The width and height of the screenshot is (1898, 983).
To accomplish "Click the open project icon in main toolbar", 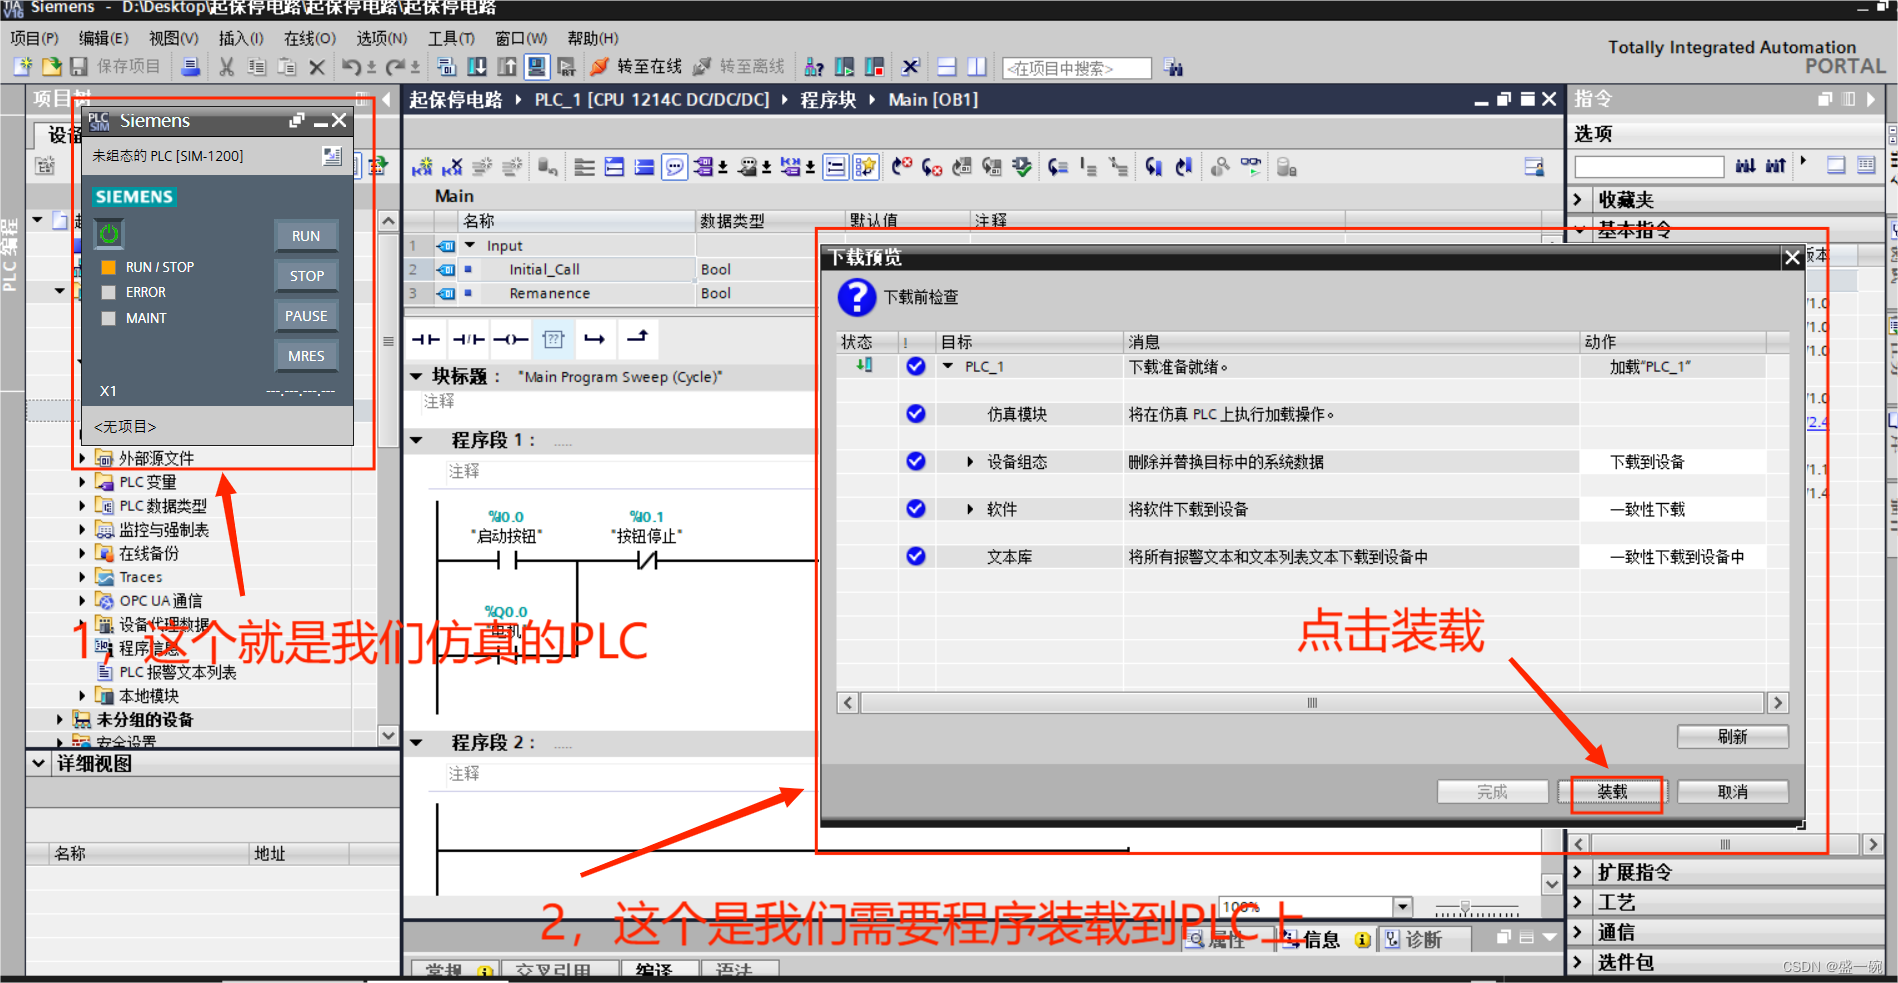I will coord(50,67).
